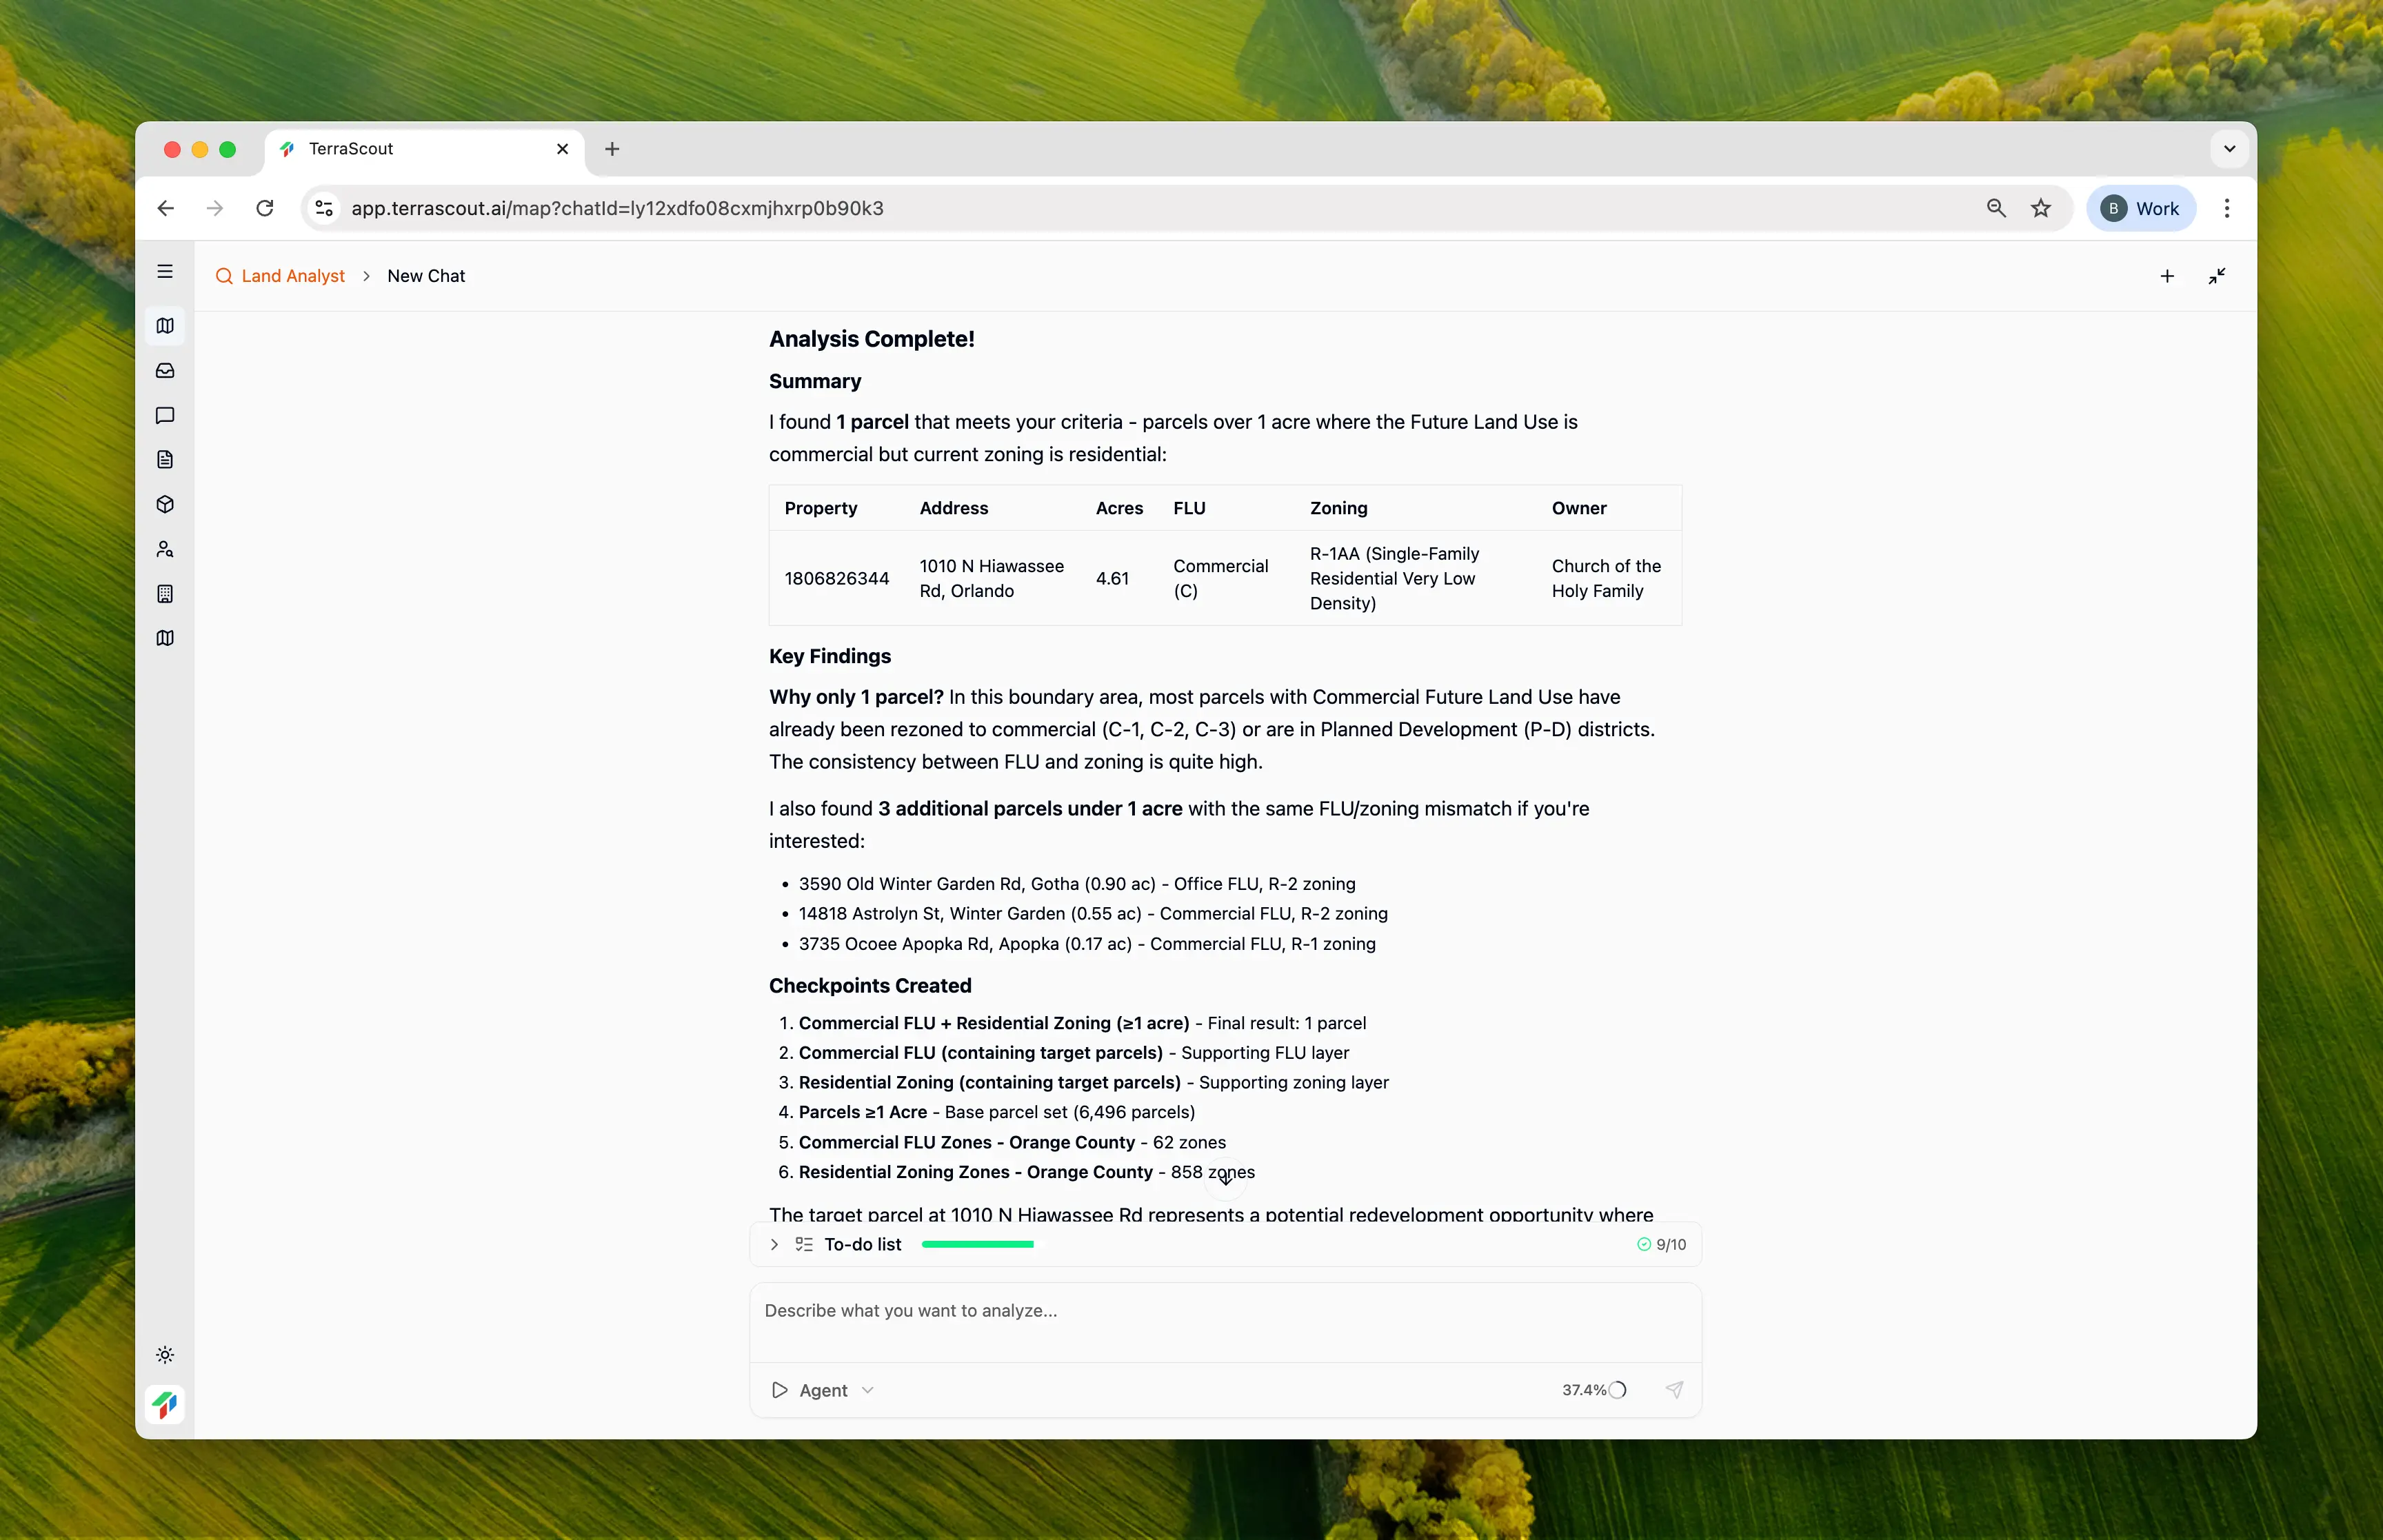Toggle the hamburger sidebar menu

click(165, 272)
